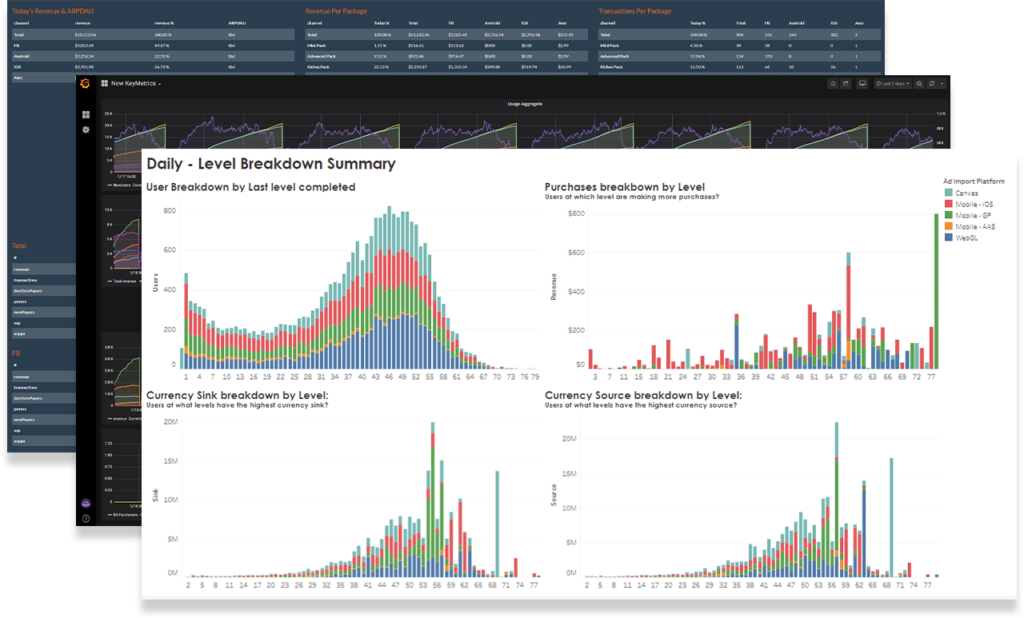The image size is (1024, 618).
Task: Click the share dashboard icon
Action: click(x=846, y=84)
